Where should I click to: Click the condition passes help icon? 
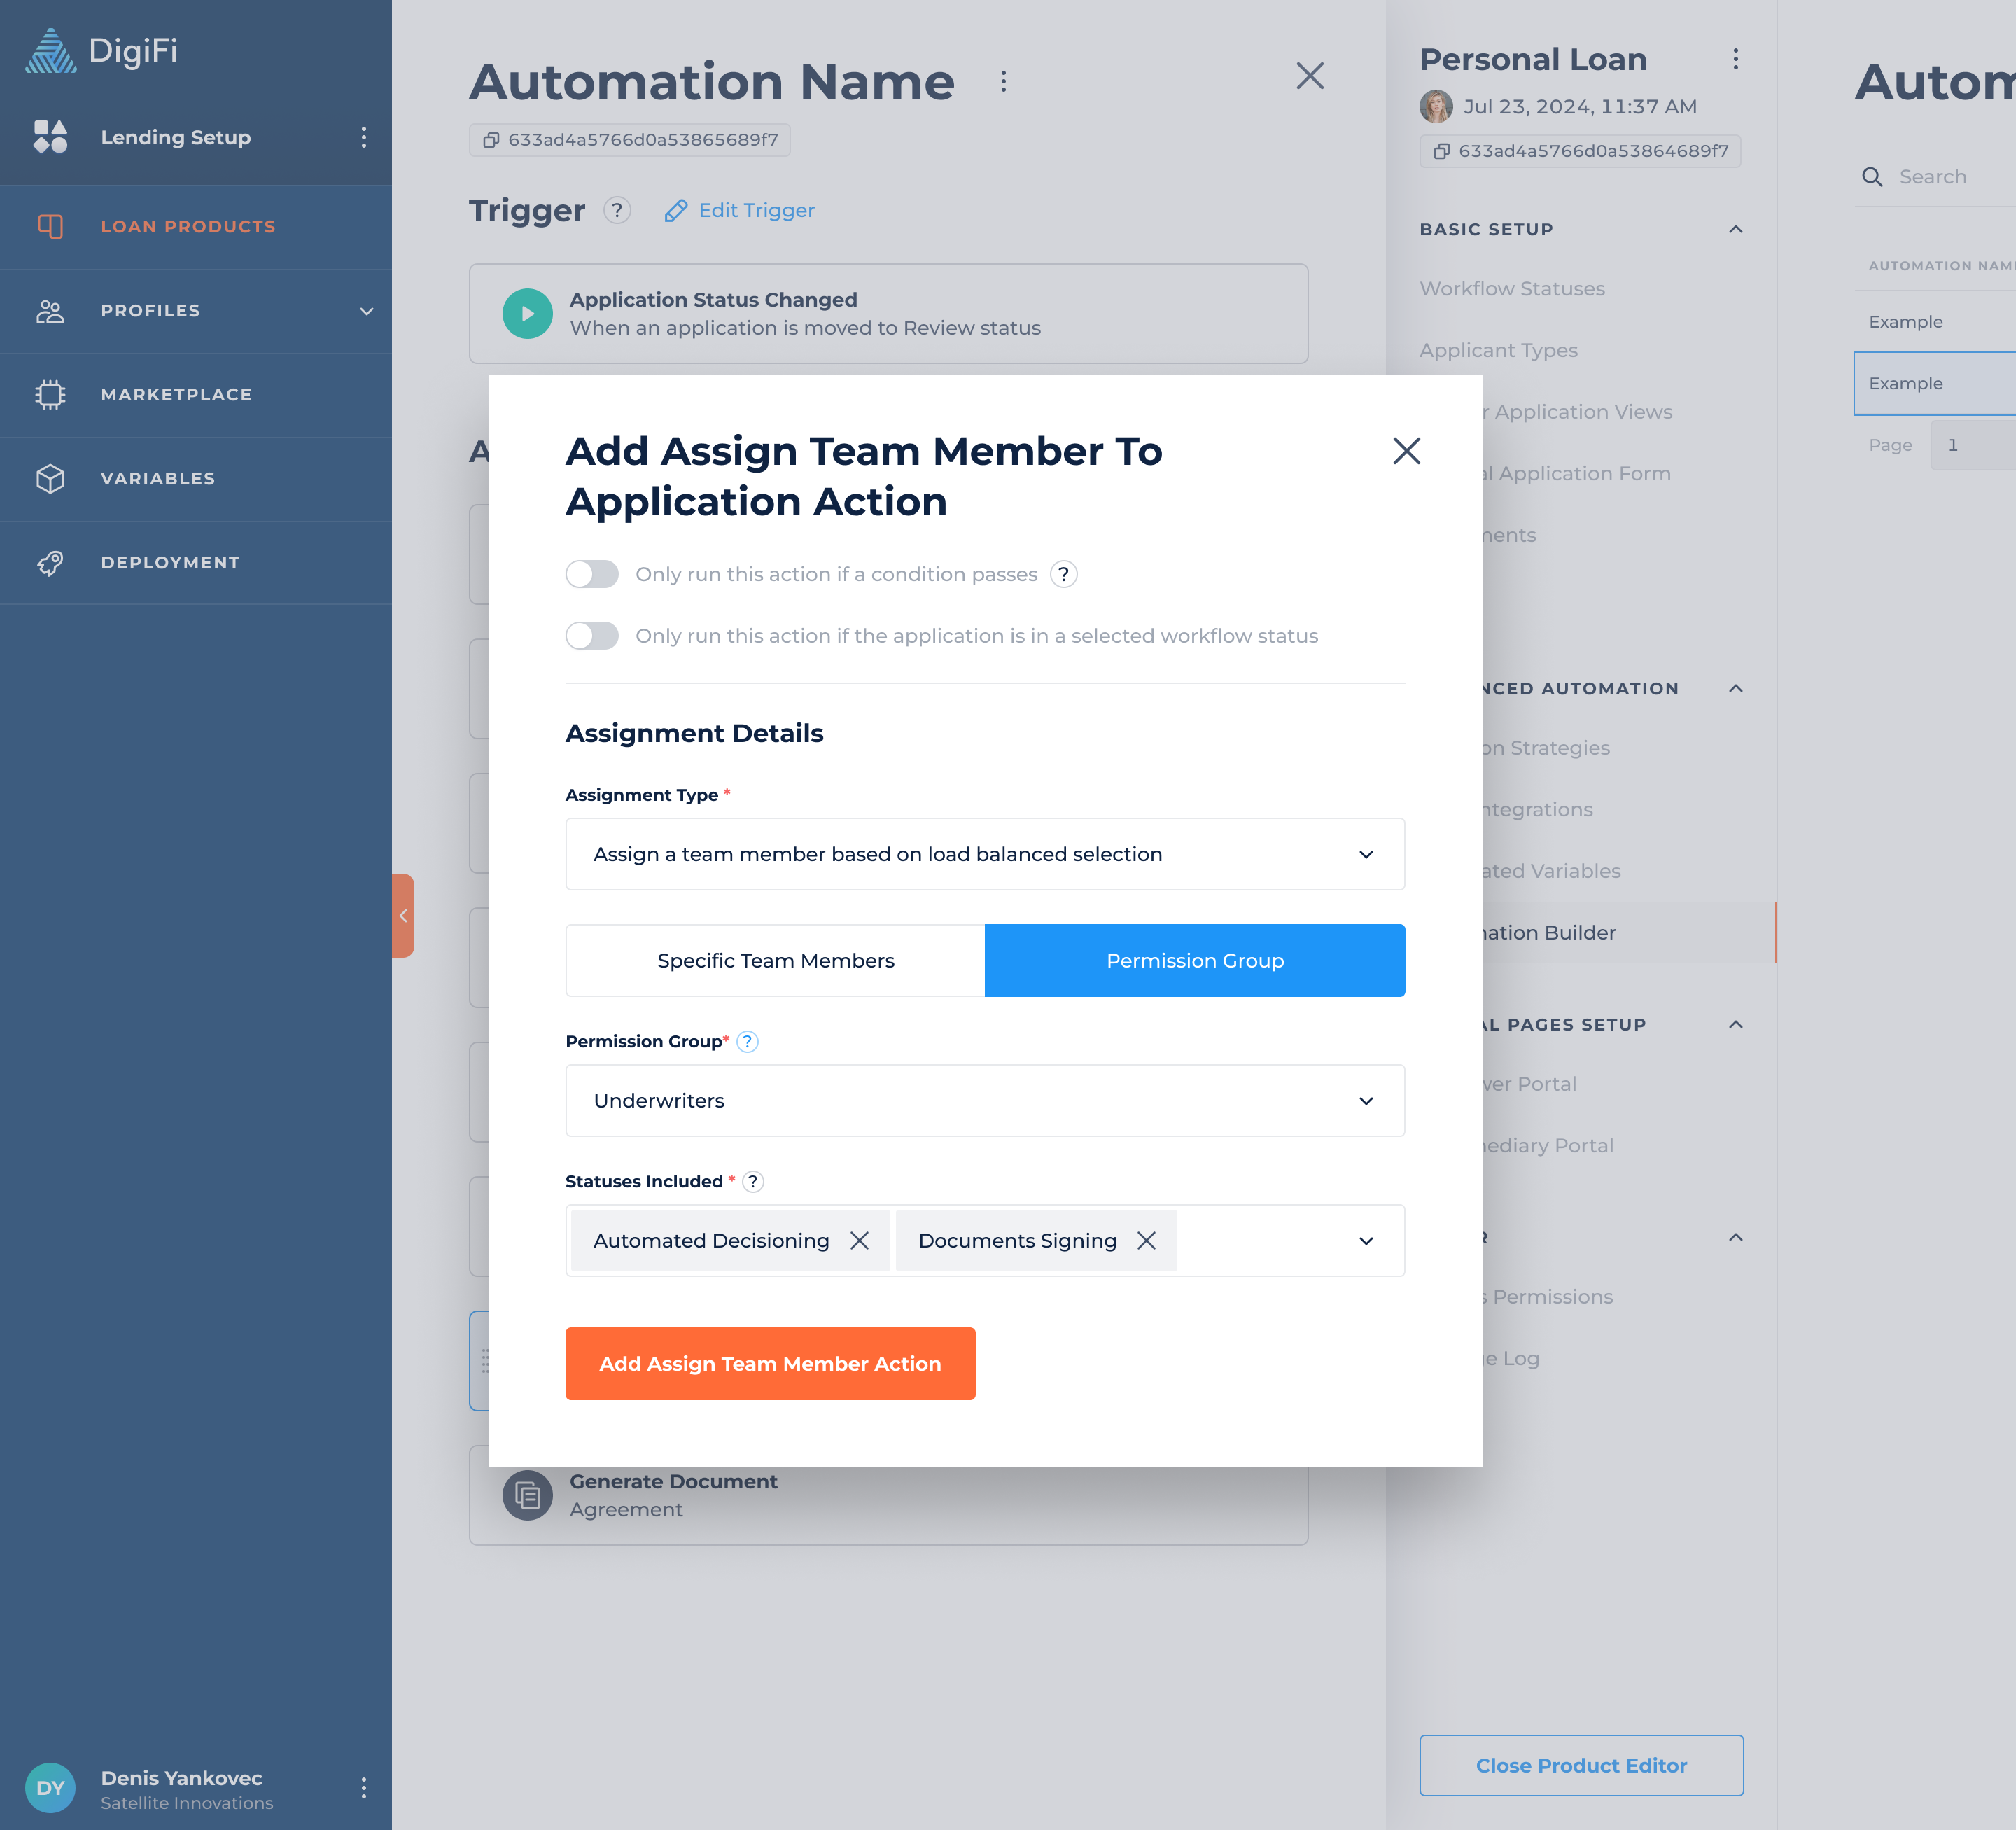pyautogui.click(x=1063, y=574)
